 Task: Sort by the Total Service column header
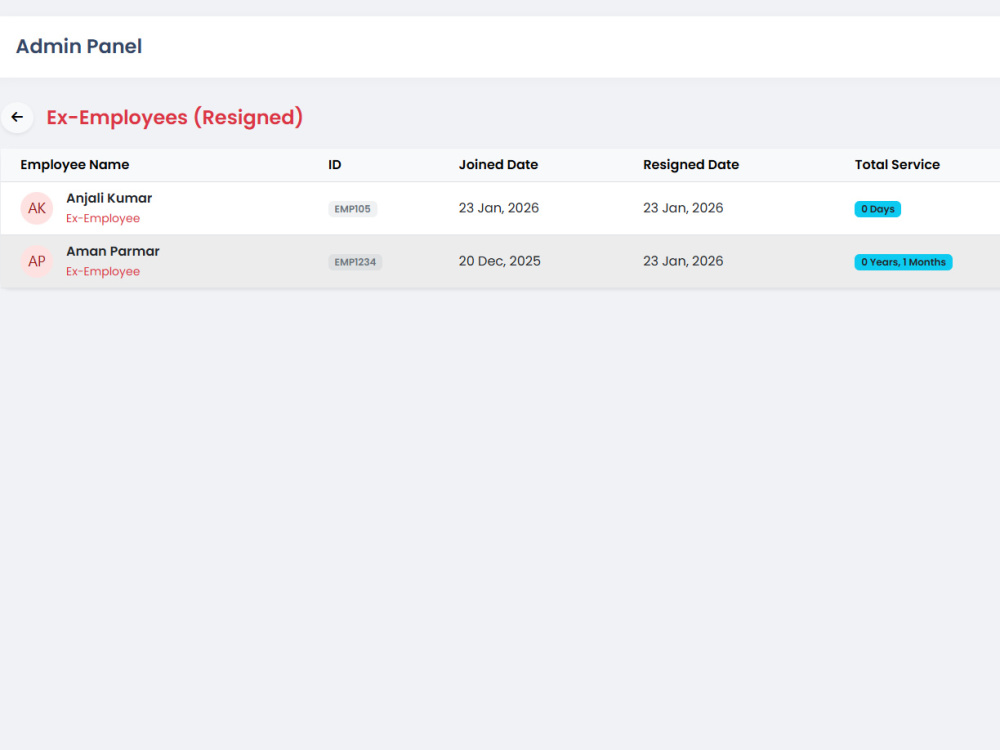(x=897, y=164)
